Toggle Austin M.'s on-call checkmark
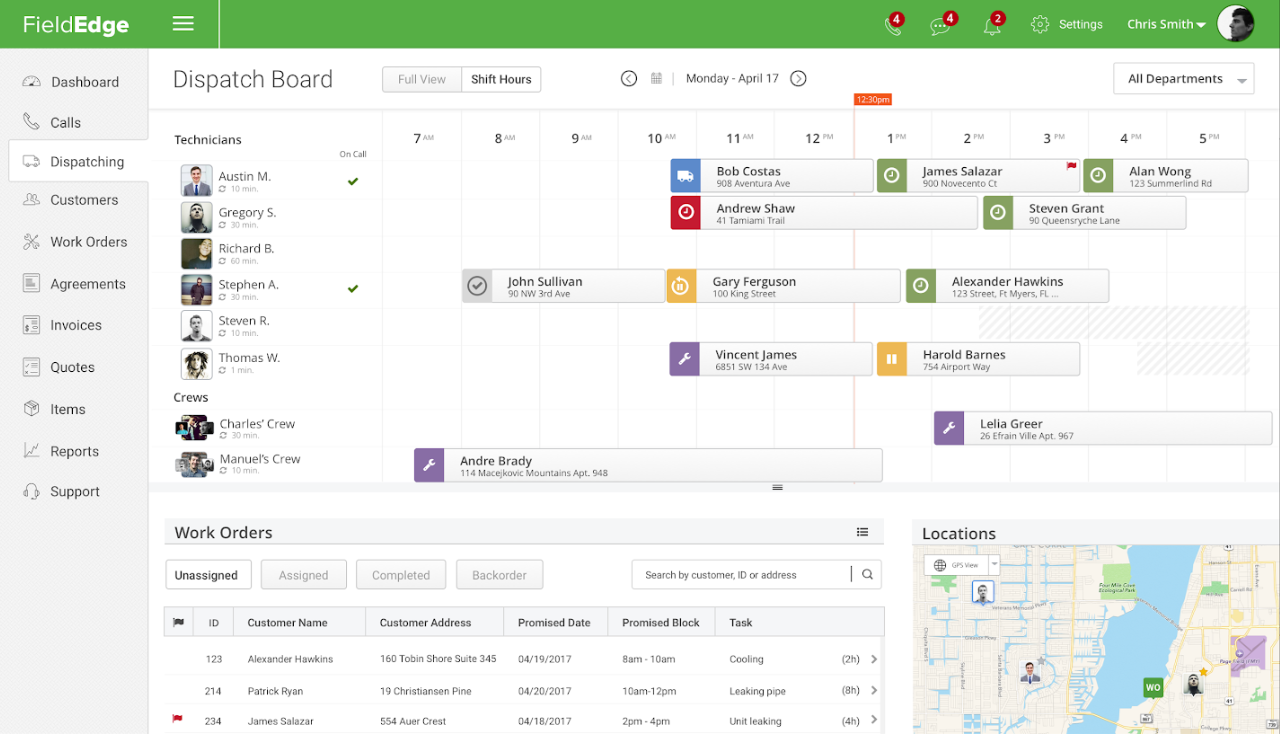Screen dimensions: 1280x734 click(x=352, y=181)
